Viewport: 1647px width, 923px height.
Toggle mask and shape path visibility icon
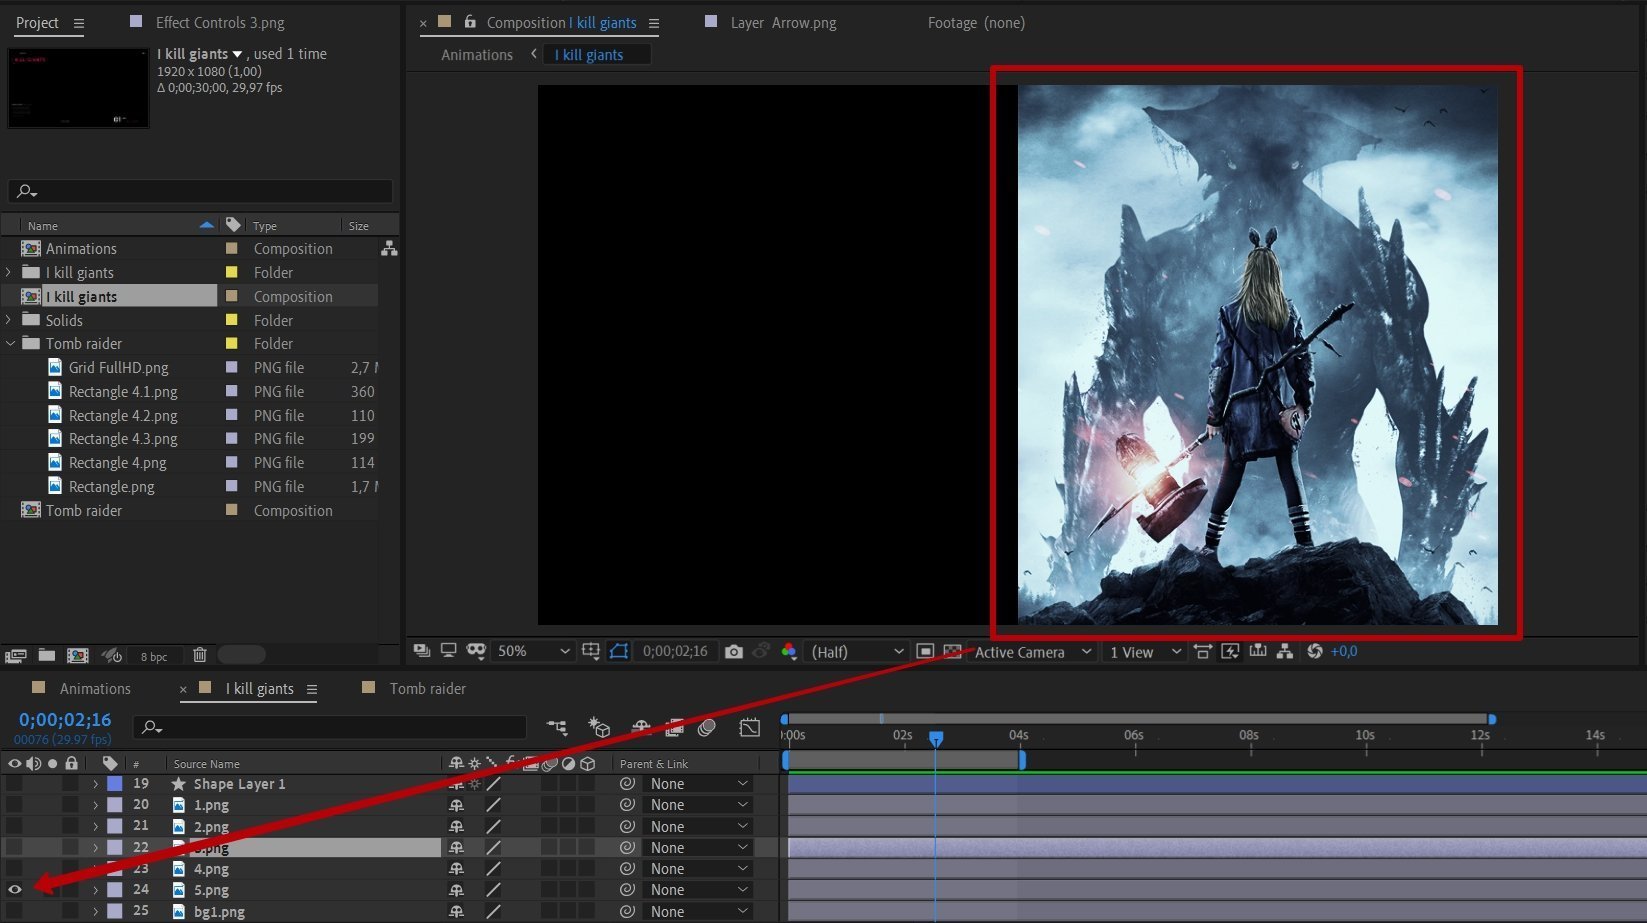click(x=619, y=651)
